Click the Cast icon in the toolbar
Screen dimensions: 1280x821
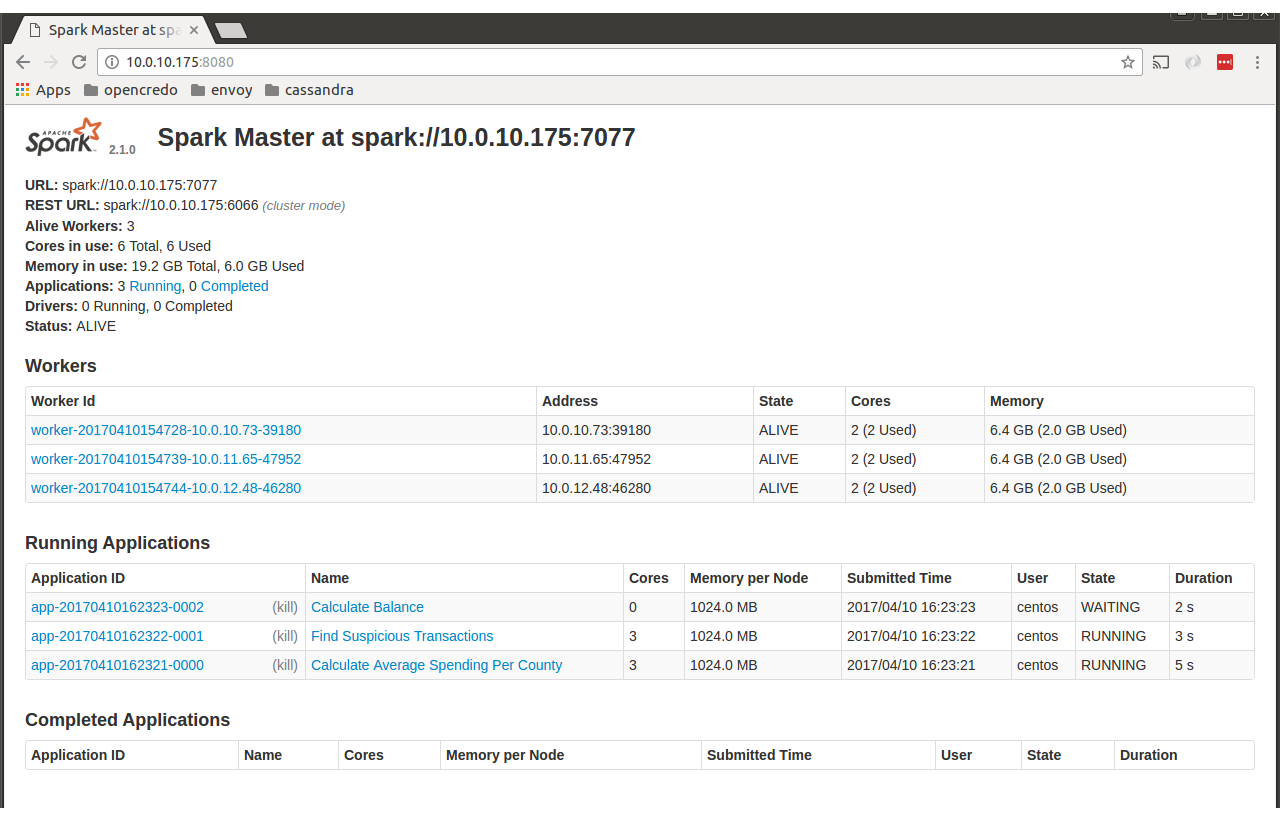(1161, 62)
